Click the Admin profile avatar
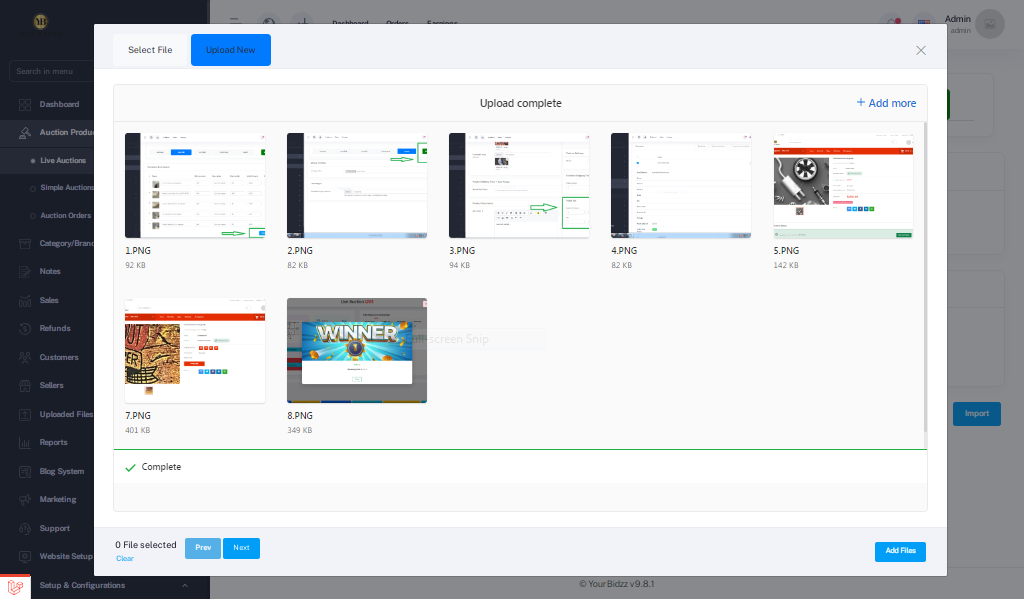This screenshot has height=600, width=1024. (989, 24)
